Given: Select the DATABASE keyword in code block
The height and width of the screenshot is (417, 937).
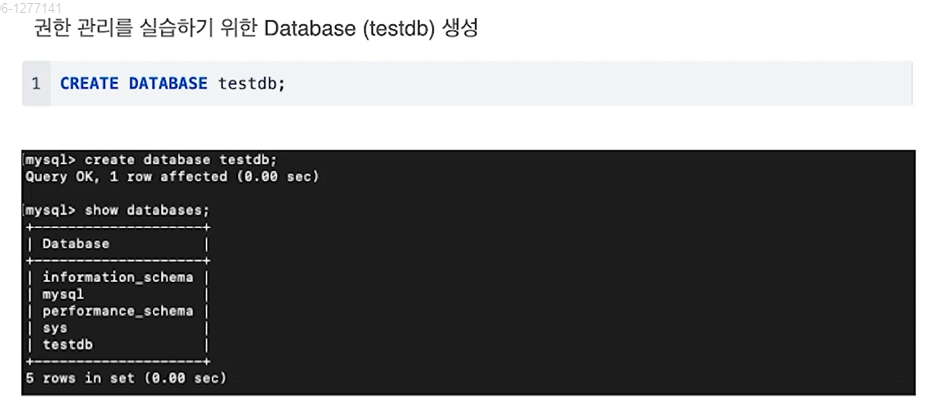Looking at the screenshot, I should tap(169, 83).
